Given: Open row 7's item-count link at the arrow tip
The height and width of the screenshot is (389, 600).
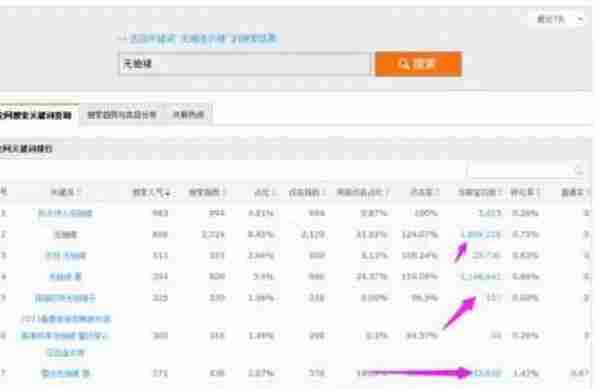Looking at the screenshot, I should pyautogui.click(x=487, y=373).
